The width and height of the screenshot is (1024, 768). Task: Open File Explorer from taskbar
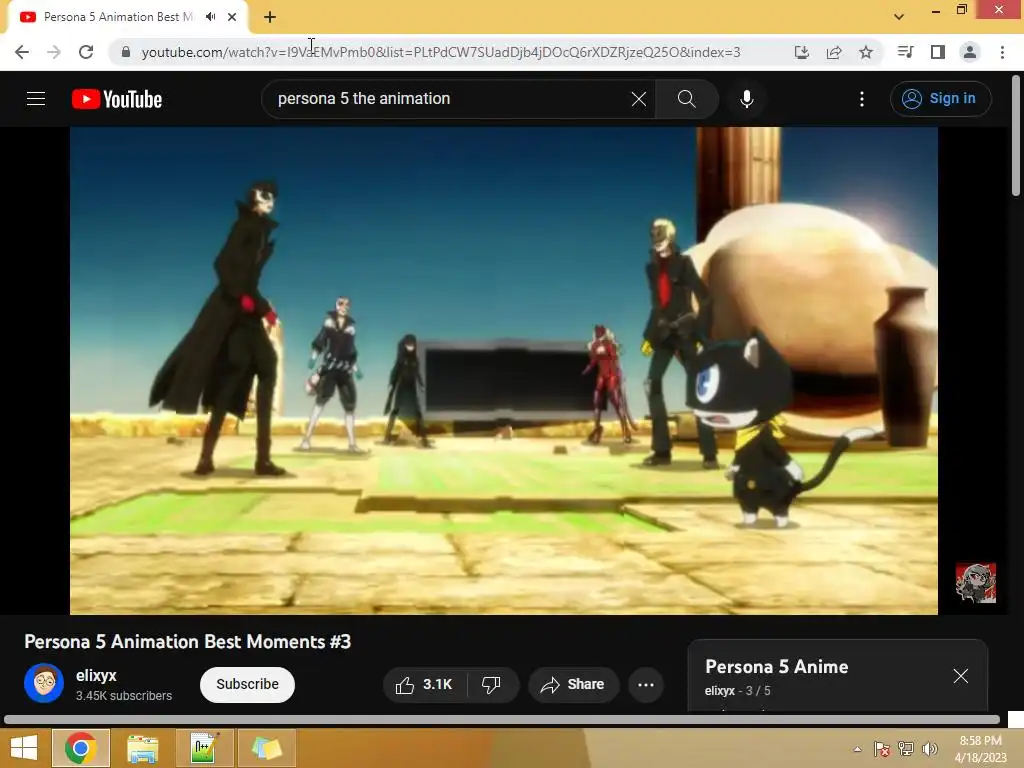tap(142, 748)
